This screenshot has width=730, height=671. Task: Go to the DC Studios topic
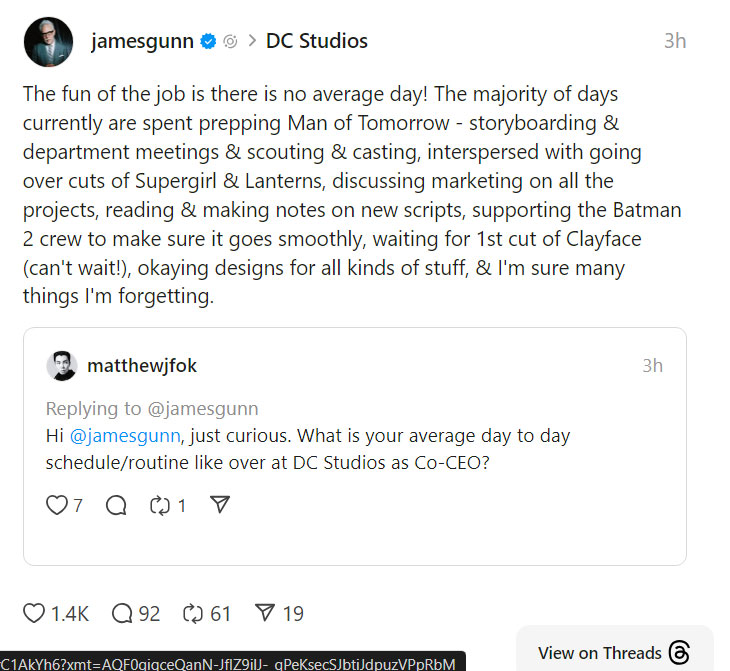[316, 41]
